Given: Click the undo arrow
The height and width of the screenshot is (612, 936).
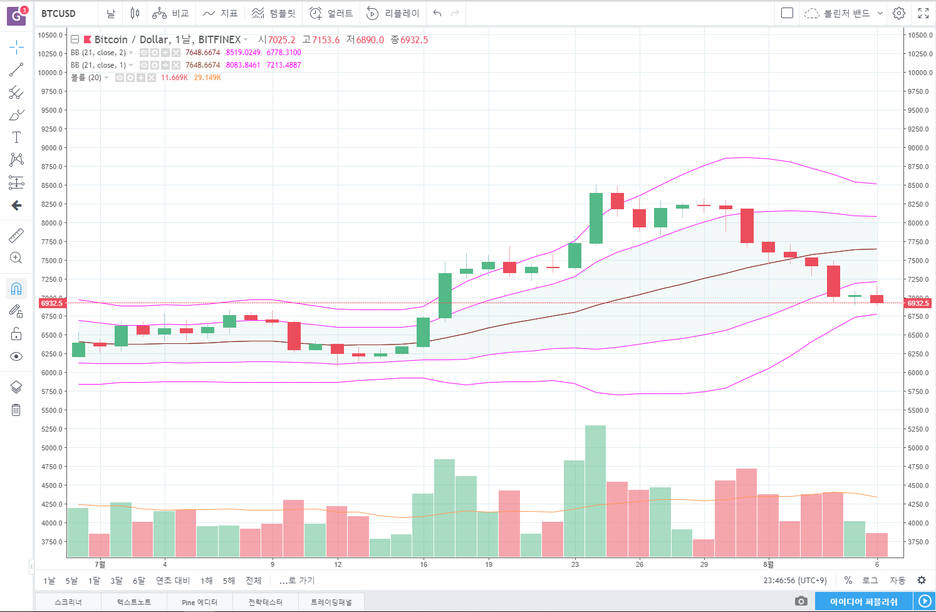Looking at the screenshot, I should 437,13.
